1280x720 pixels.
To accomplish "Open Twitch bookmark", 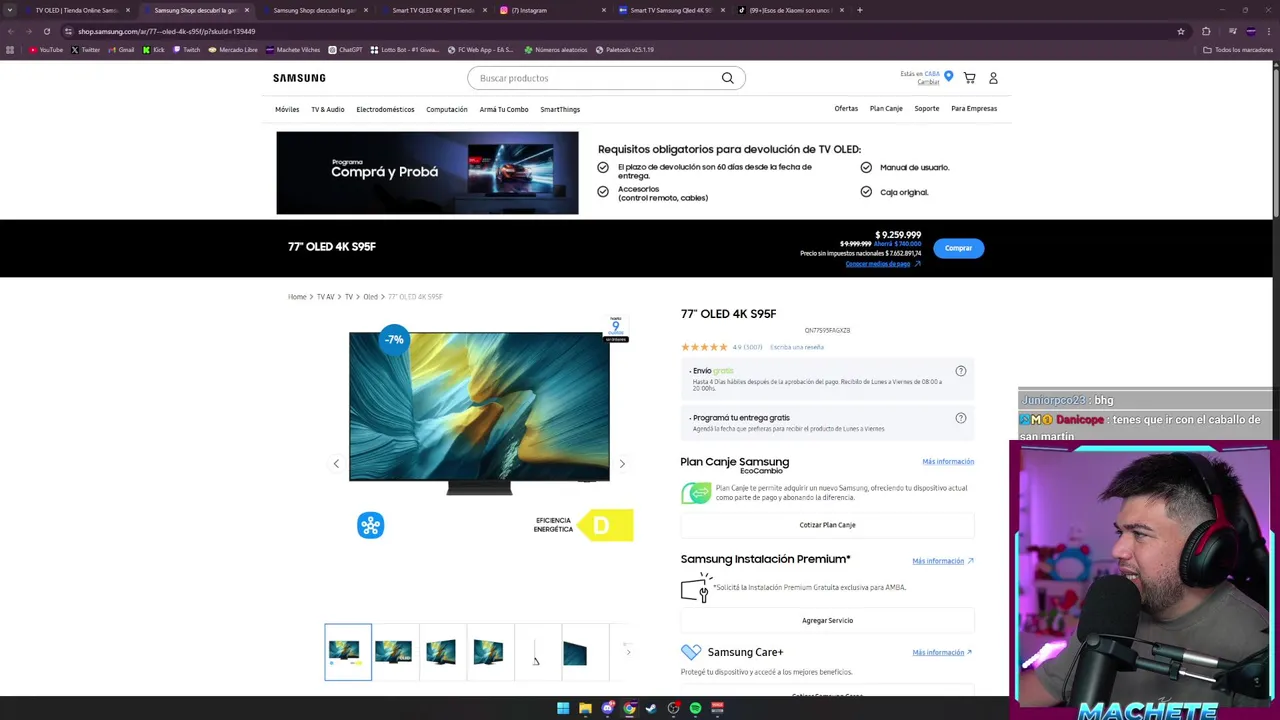I will point(187,49).
